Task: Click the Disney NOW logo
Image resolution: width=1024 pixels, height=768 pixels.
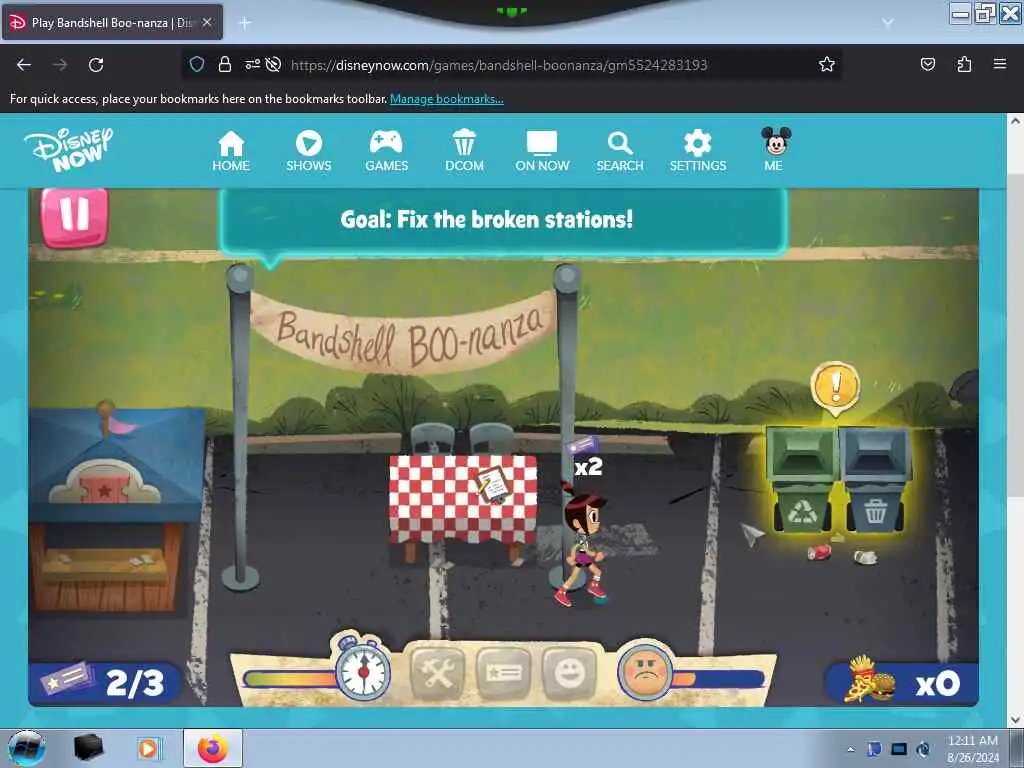Action: pyautogui.click(x=68, y=150)
